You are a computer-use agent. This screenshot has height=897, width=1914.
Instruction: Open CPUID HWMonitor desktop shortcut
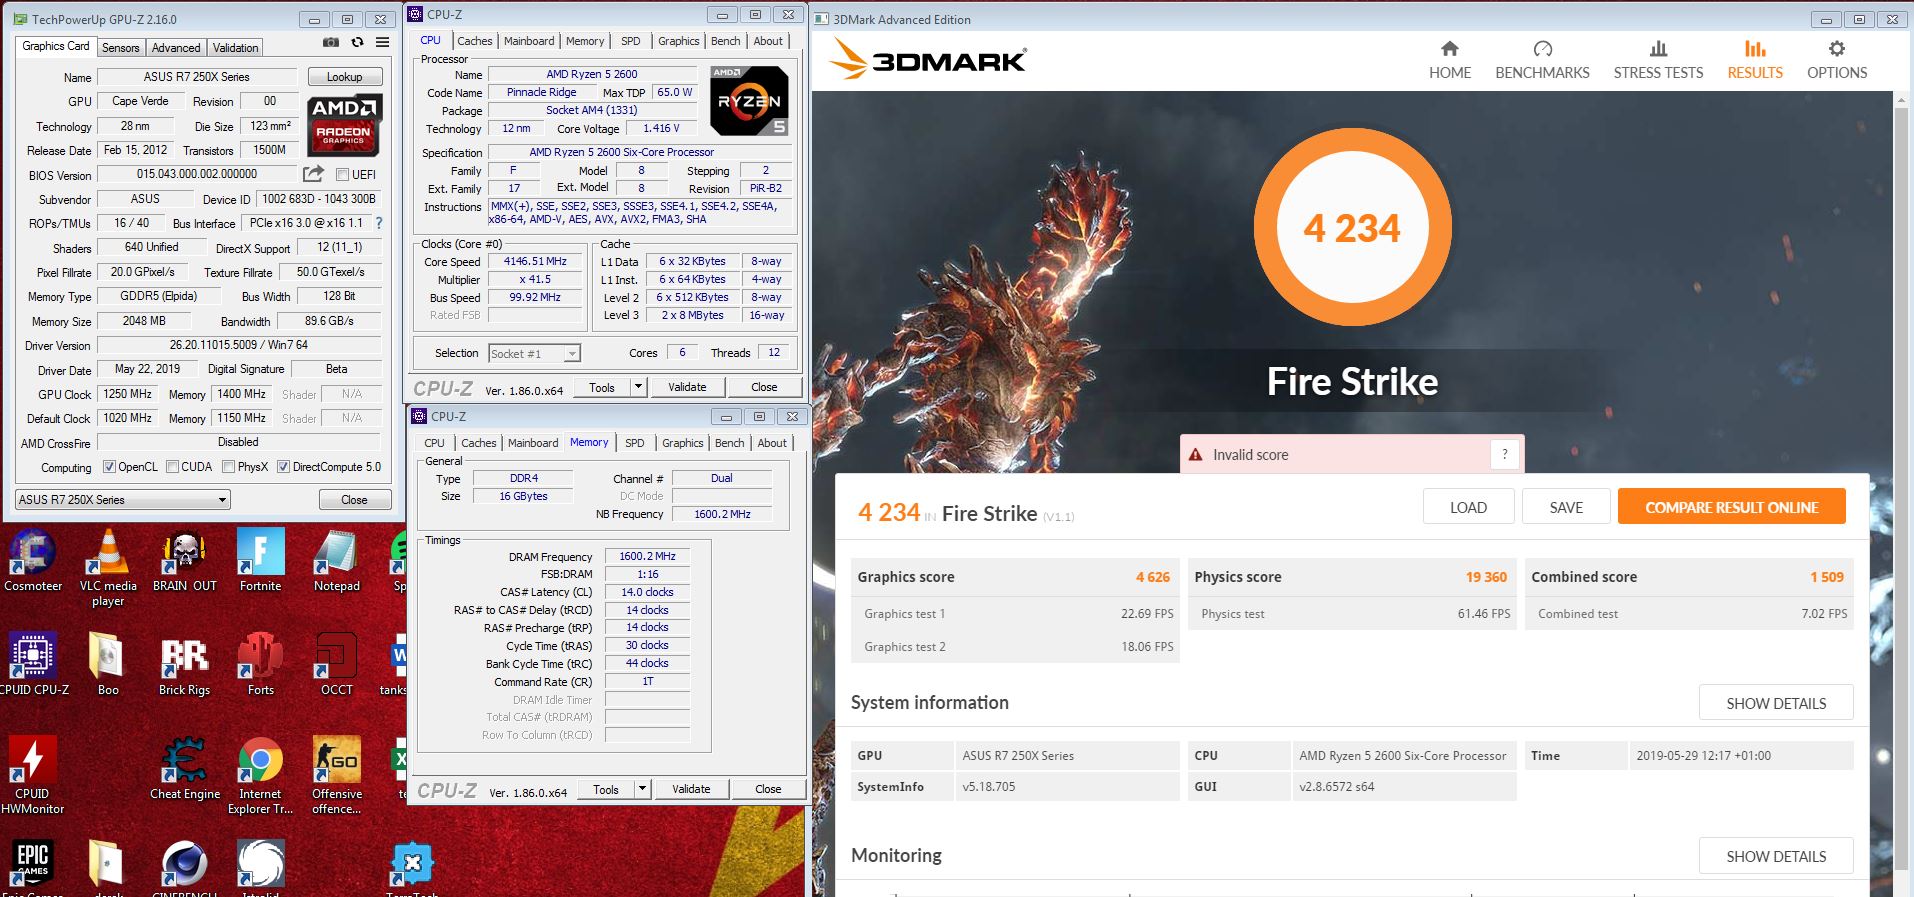(32, 776)
